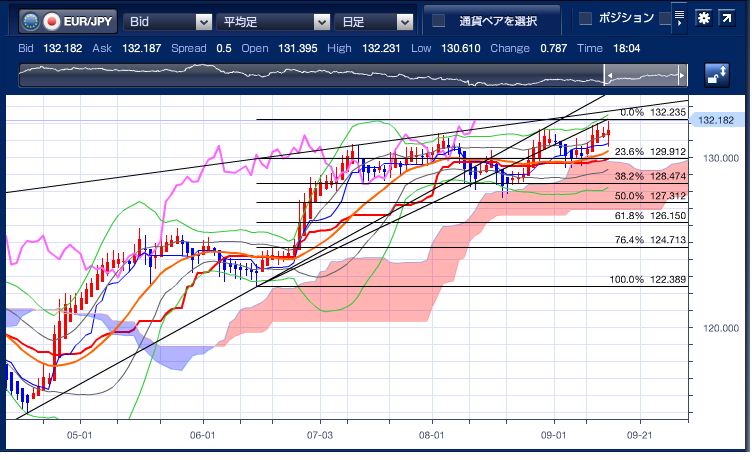Image resolution: width=752 pixels, height=460 pixels.
Task: Click the 0.0% 132.235 Fibonacci label
Action: (x=653, y=112)
